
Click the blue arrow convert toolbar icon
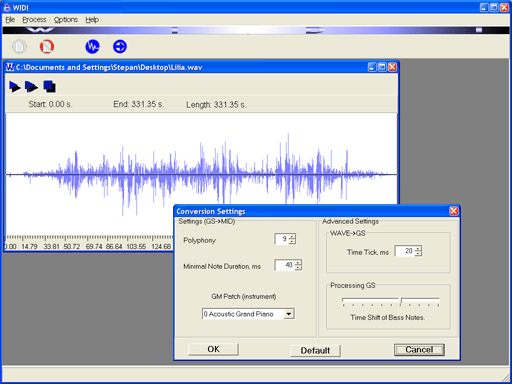tap(120, 46)
